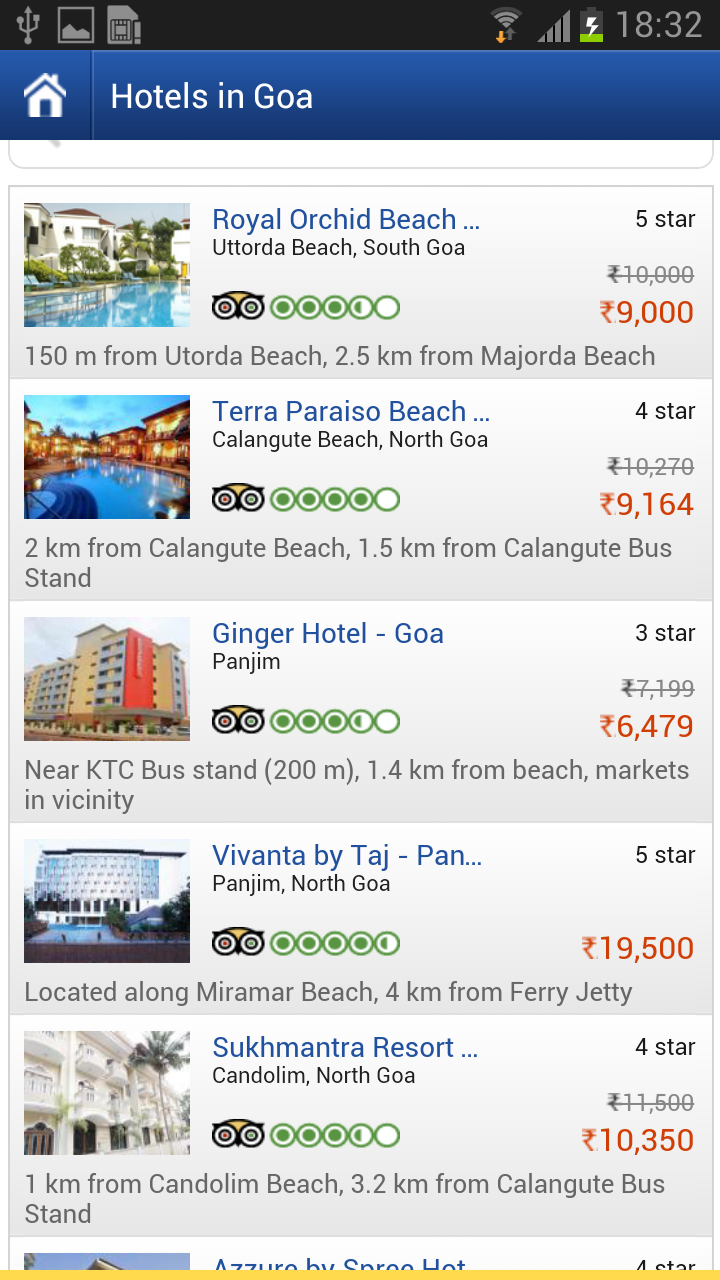Tap the Wi-Fi icon in status bar
The height and width of the screenshot is (1280, 720).
(506, 24)
